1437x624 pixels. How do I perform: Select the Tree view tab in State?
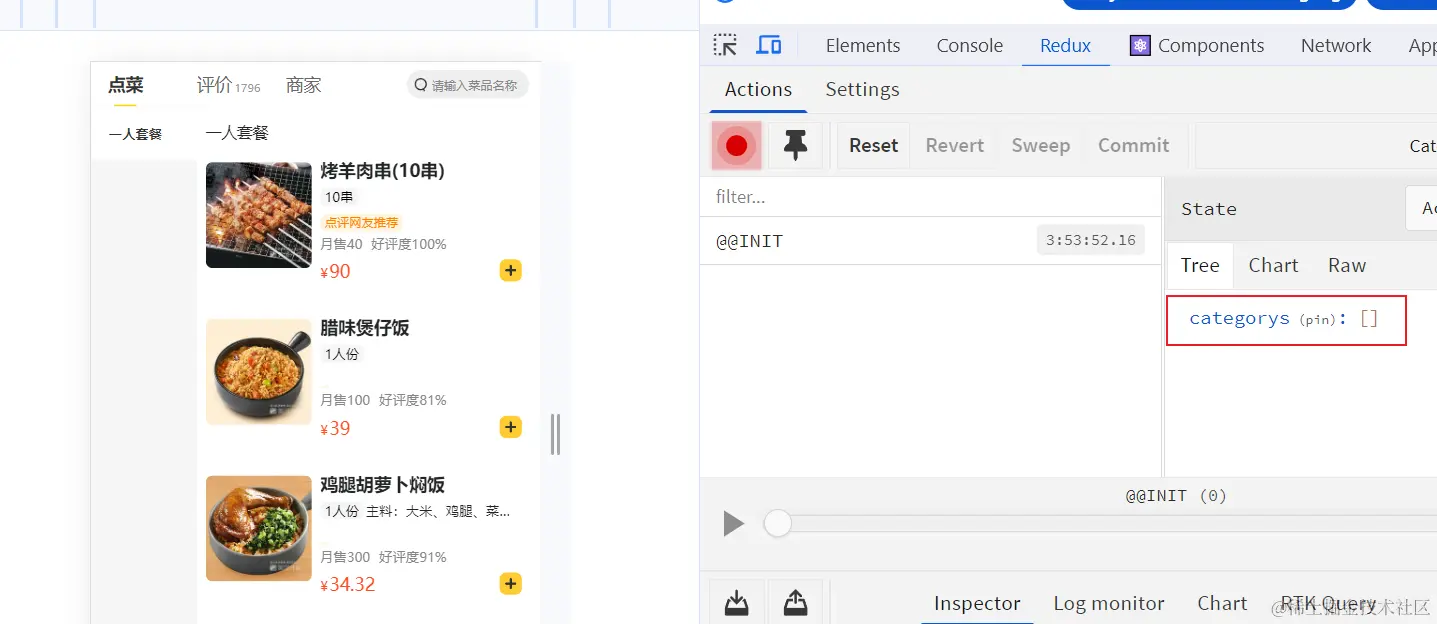tap(1200, 265)
